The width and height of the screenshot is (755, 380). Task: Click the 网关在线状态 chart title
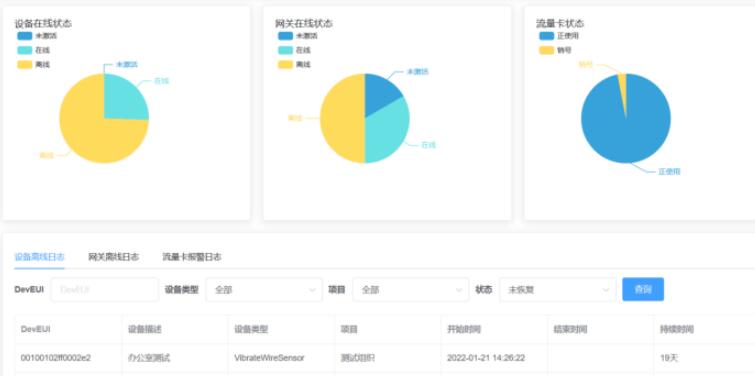pos(304,23)
